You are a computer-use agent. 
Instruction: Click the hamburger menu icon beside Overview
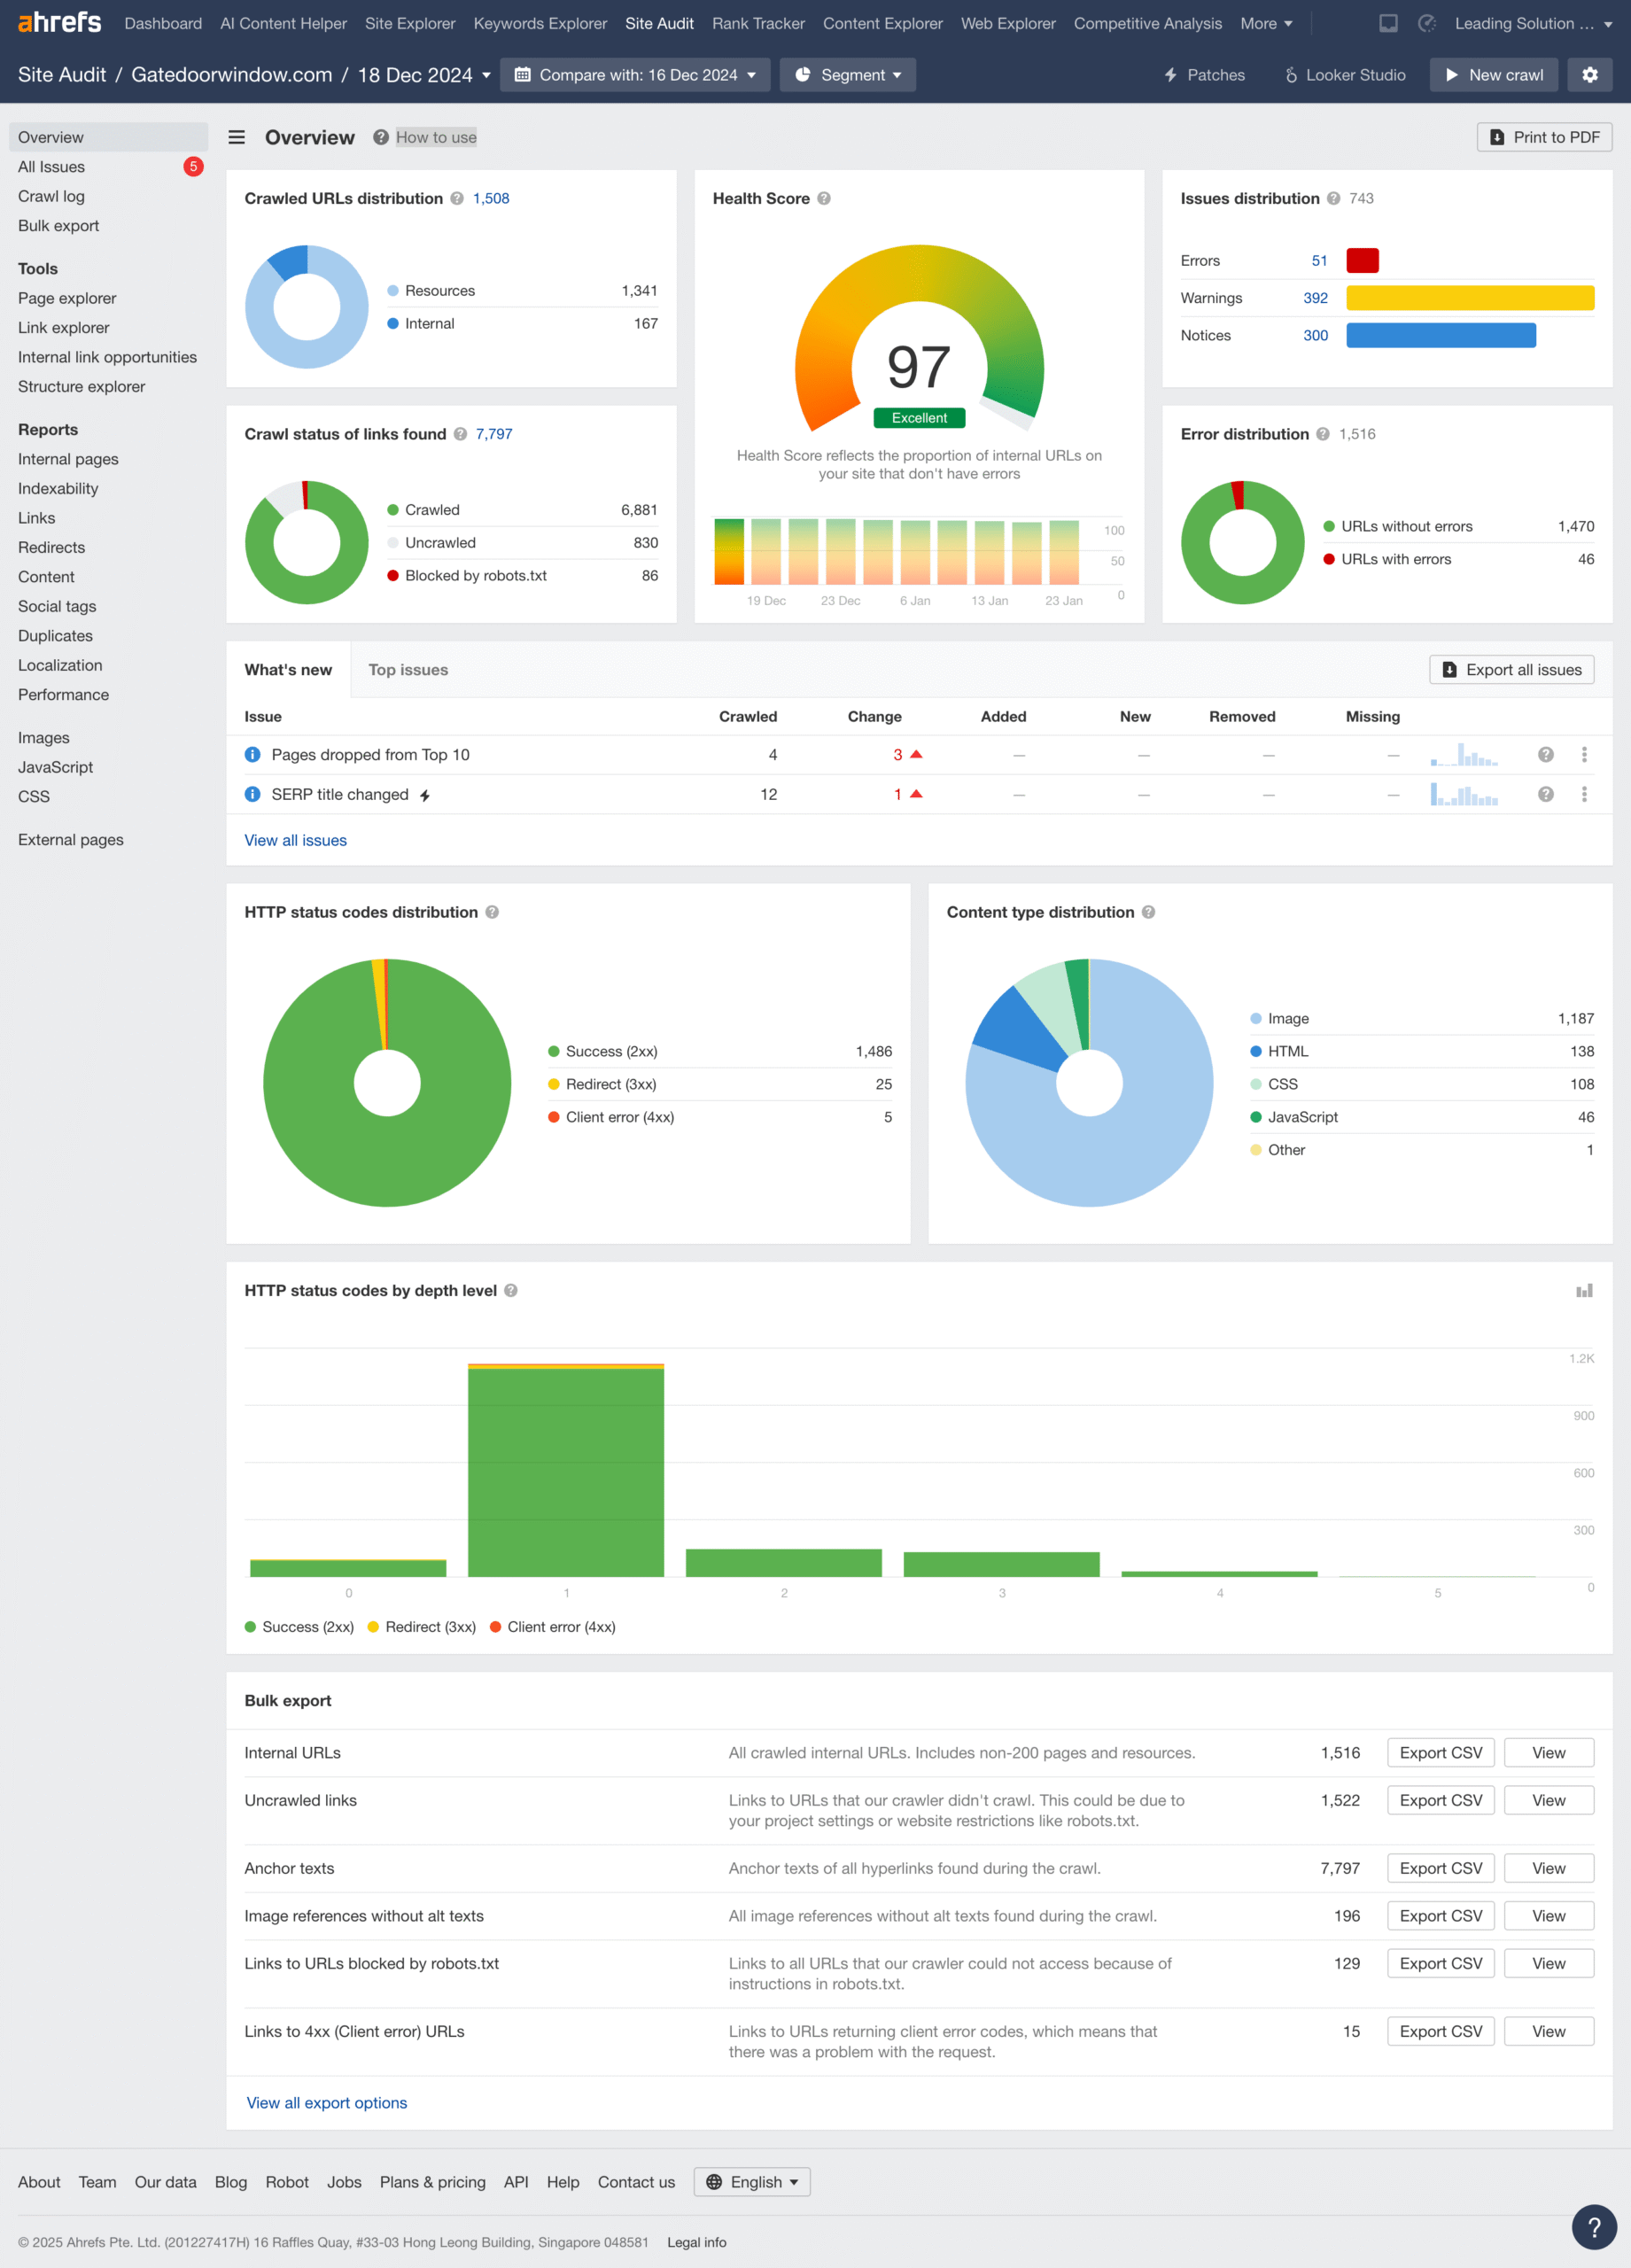click(237, 137)
